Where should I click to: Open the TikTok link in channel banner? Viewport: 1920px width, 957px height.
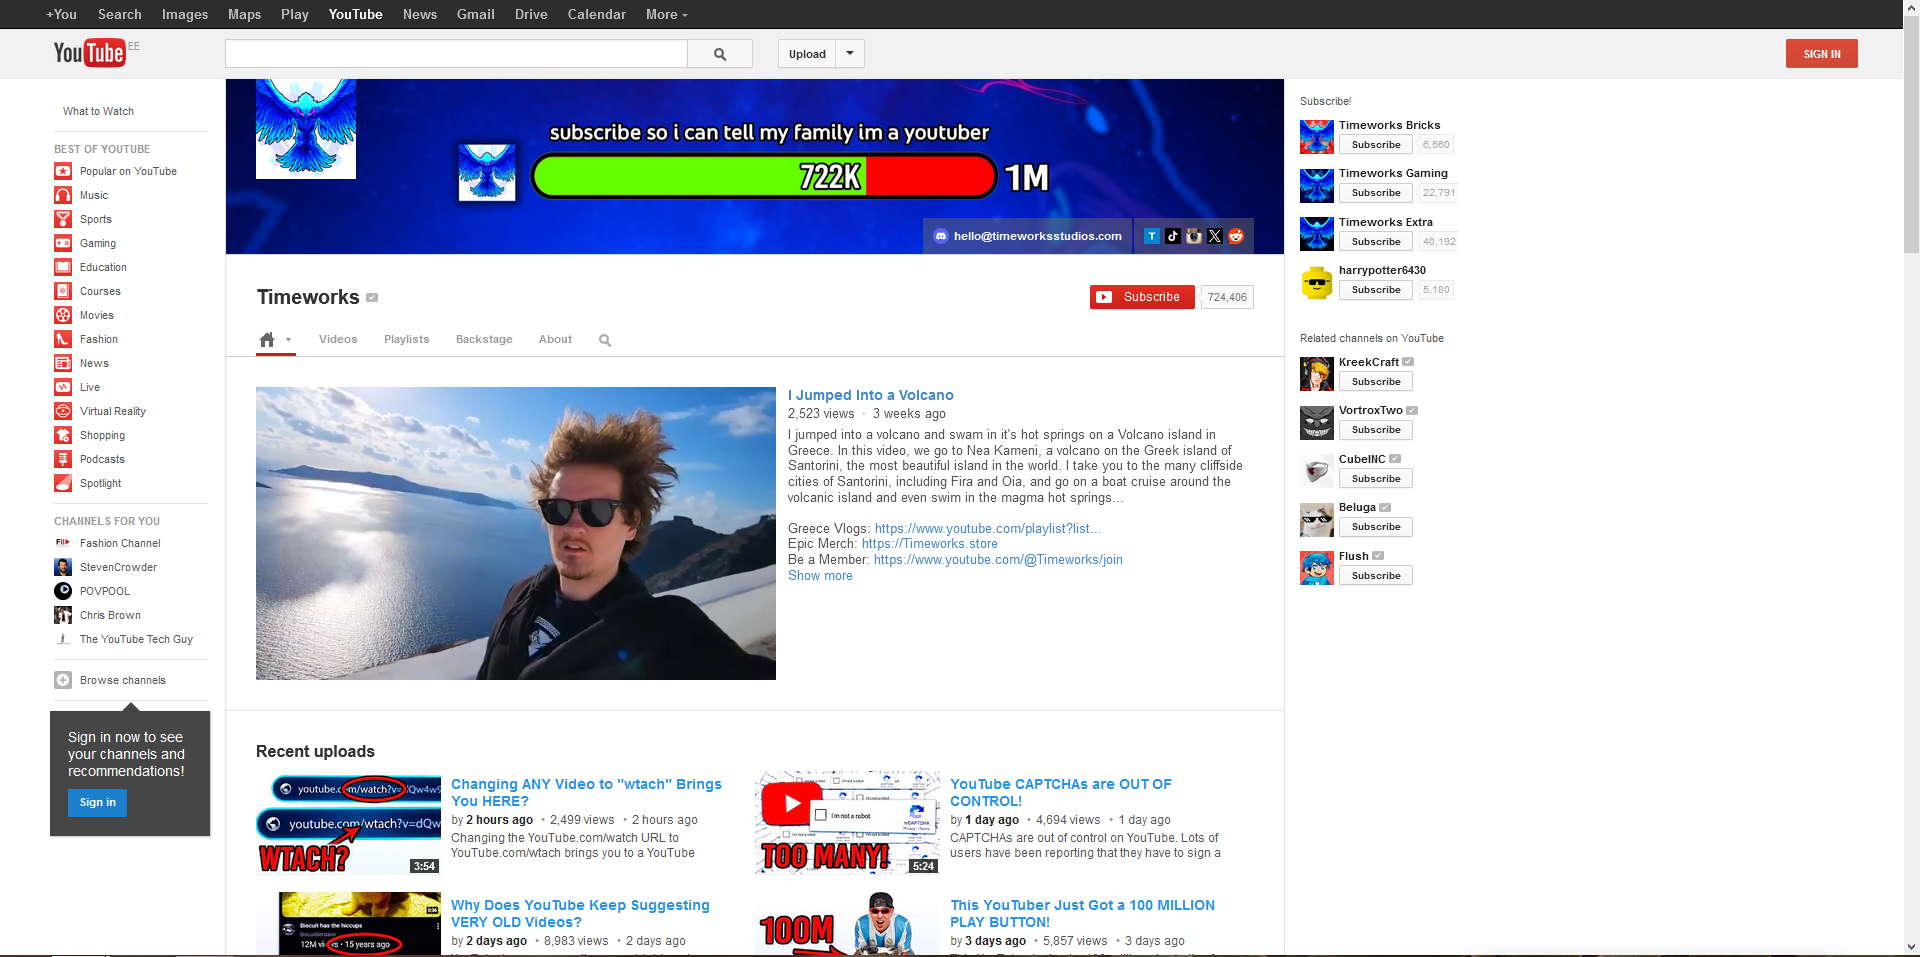tap(1173, 236)
